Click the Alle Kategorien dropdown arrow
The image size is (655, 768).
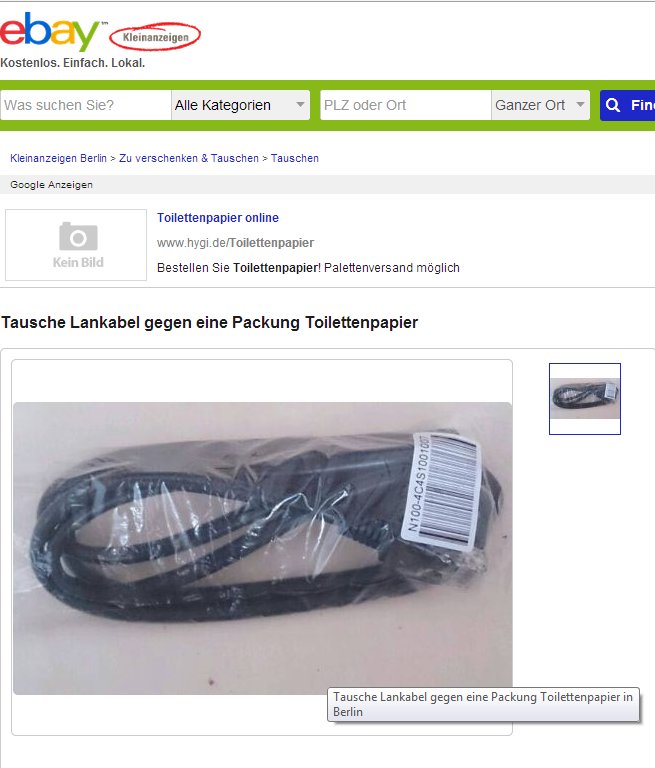[300, 104]
